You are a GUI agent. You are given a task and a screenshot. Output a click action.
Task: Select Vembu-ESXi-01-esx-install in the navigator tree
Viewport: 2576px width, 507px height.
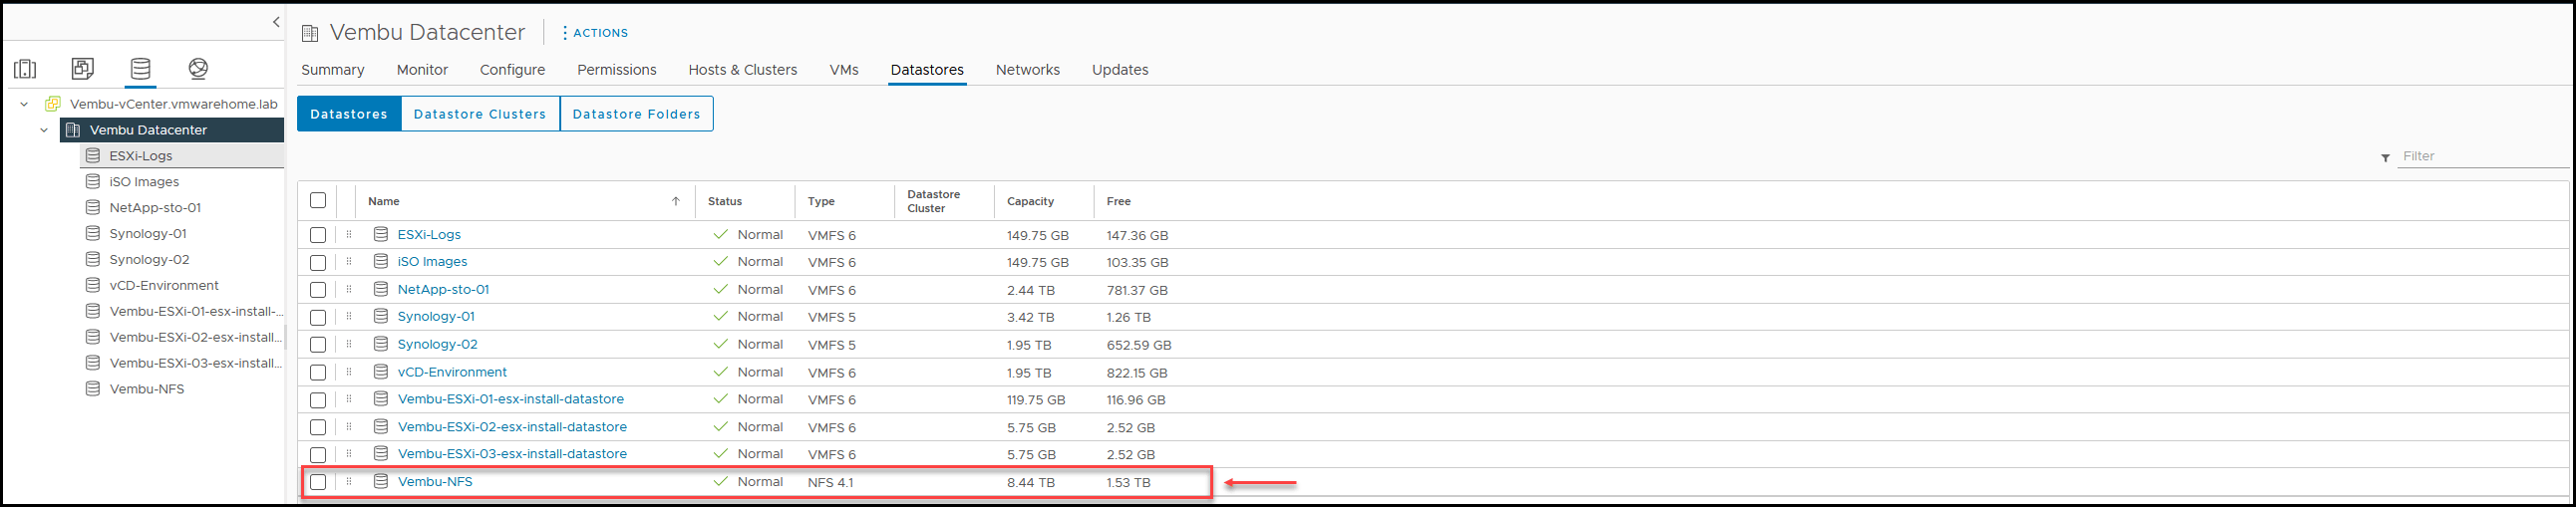click(x=196, y=312)
